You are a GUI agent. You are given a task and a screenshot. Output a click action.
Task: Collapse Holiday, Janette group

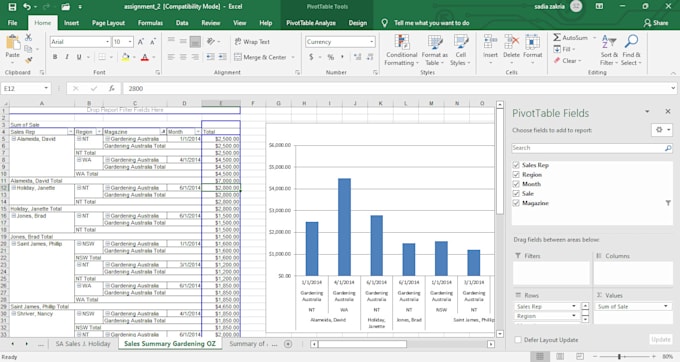pos(14,188)
